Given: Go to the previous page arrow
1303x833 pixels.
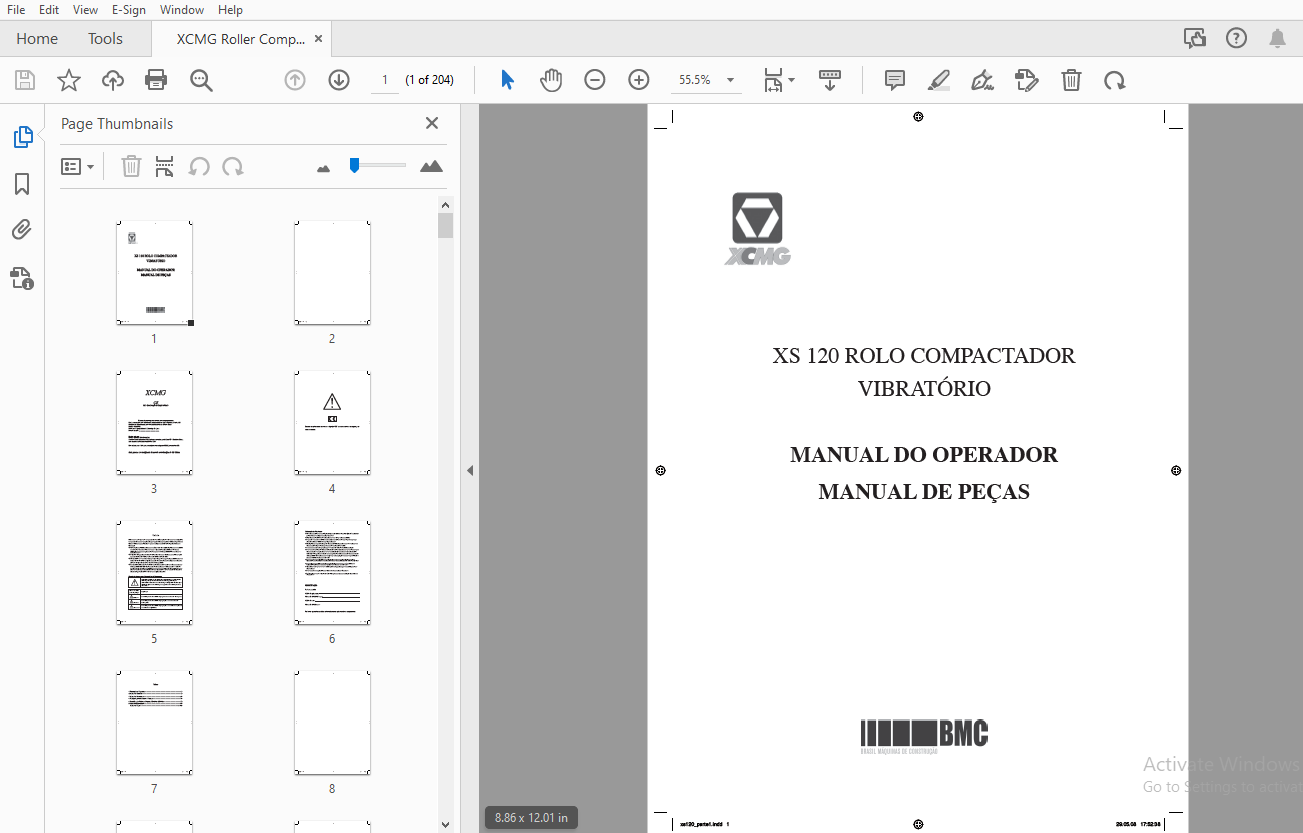Looking at the screenshot, I should (295, 80).
